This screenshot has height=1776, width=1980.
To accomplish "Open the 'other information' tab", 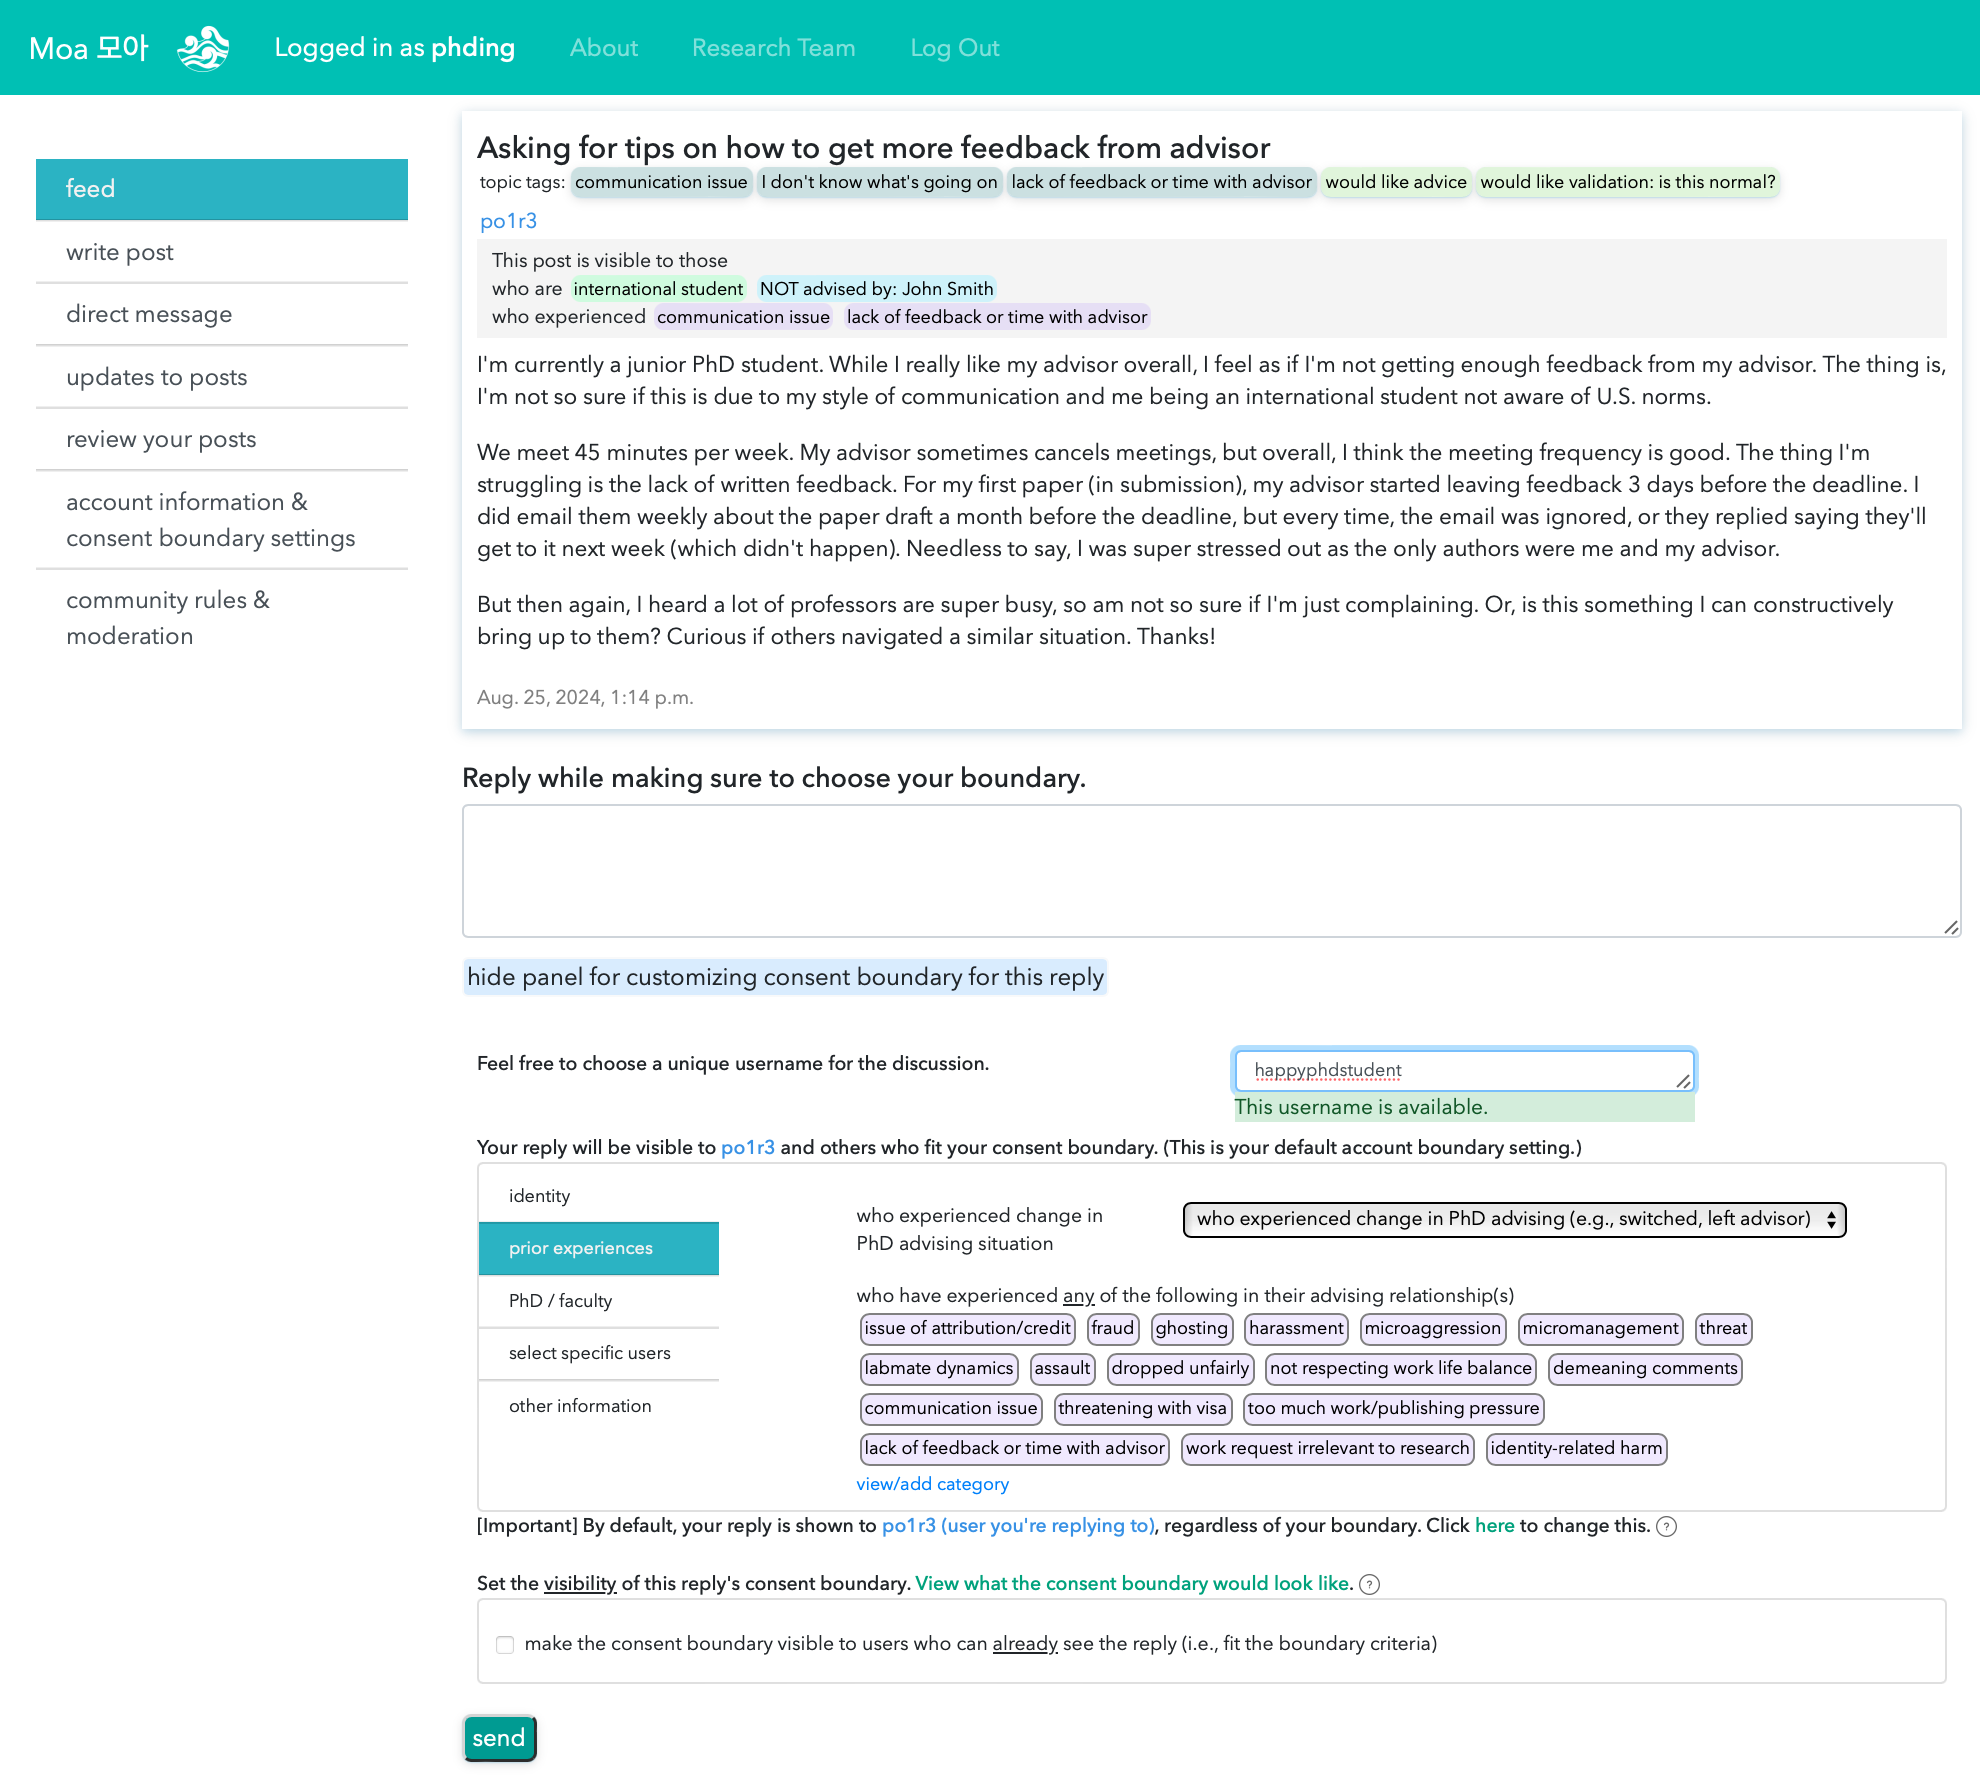I will click(599, 1406).
